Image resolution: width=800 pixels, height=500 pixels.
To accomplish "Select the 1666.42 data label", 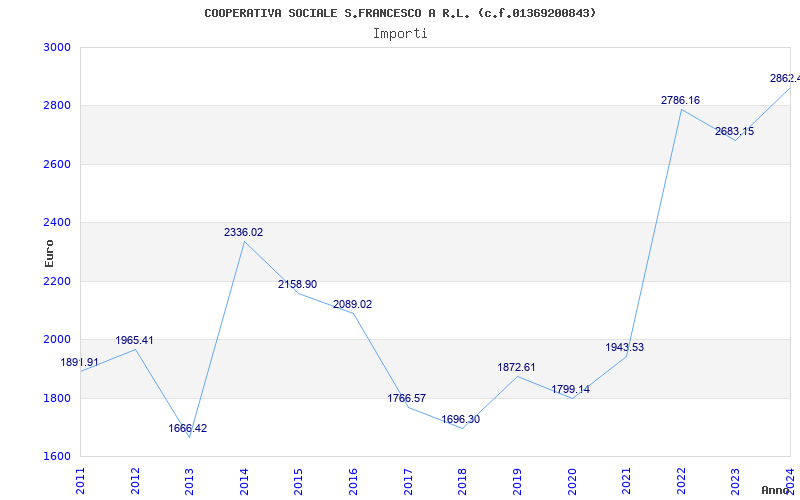I will [x=188, y=429].
